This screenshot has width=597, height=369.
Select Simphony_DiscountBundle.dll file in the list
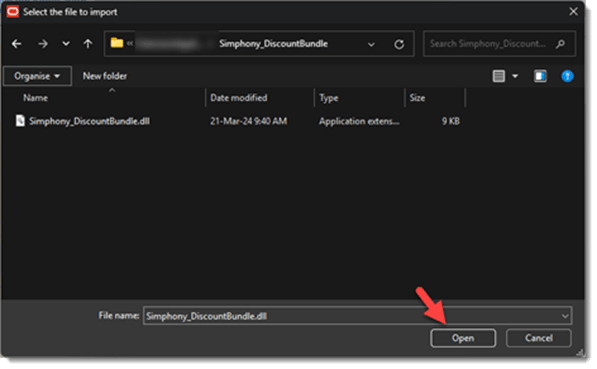(x=89, y=121)
